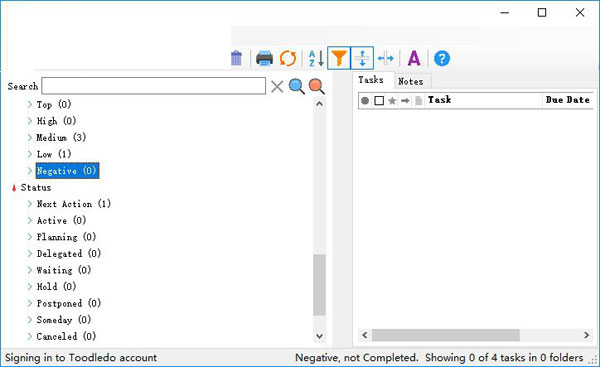Select the Waiting (0) status

(x=64, y=270)
